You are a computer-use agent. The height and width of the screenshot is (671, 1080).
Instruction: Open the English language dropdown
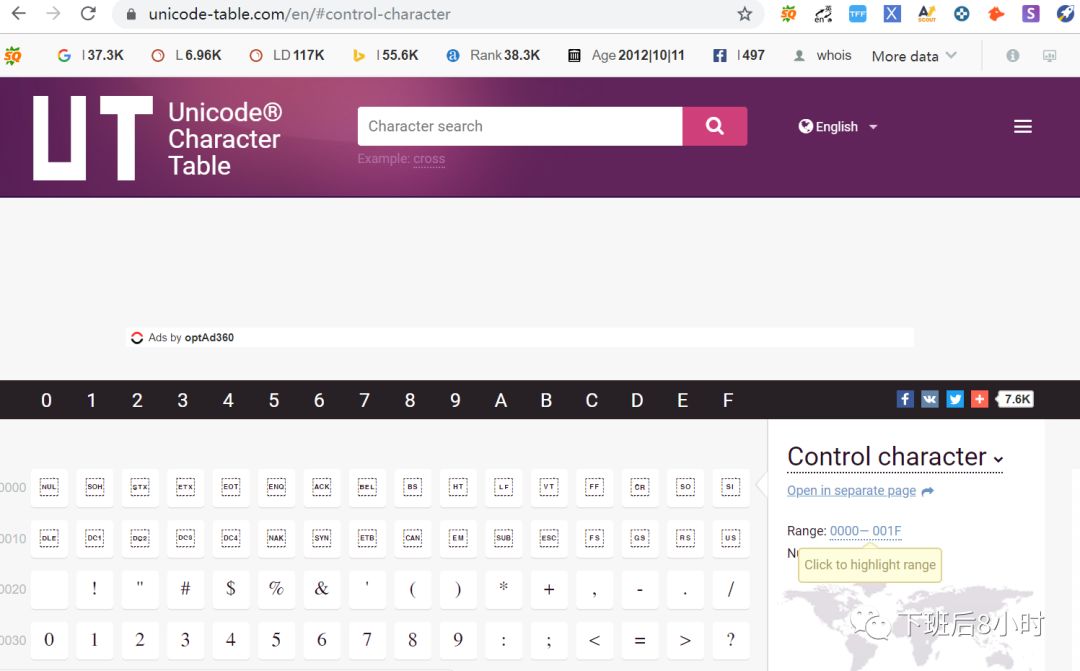coord(838,127)
